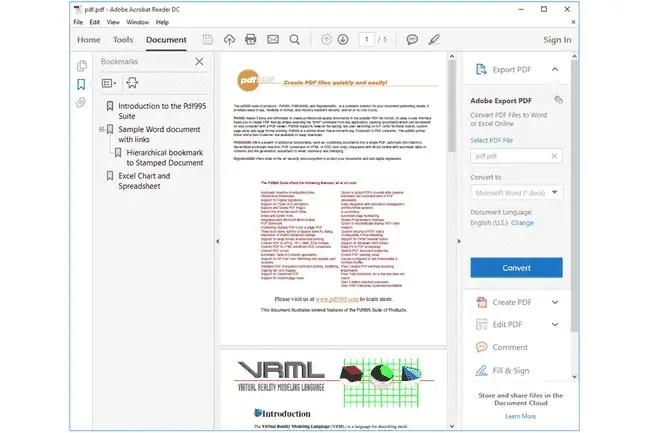Click the upload to cloud icon
This screenshot has width=650, height=433.
[x=229, y=39]
